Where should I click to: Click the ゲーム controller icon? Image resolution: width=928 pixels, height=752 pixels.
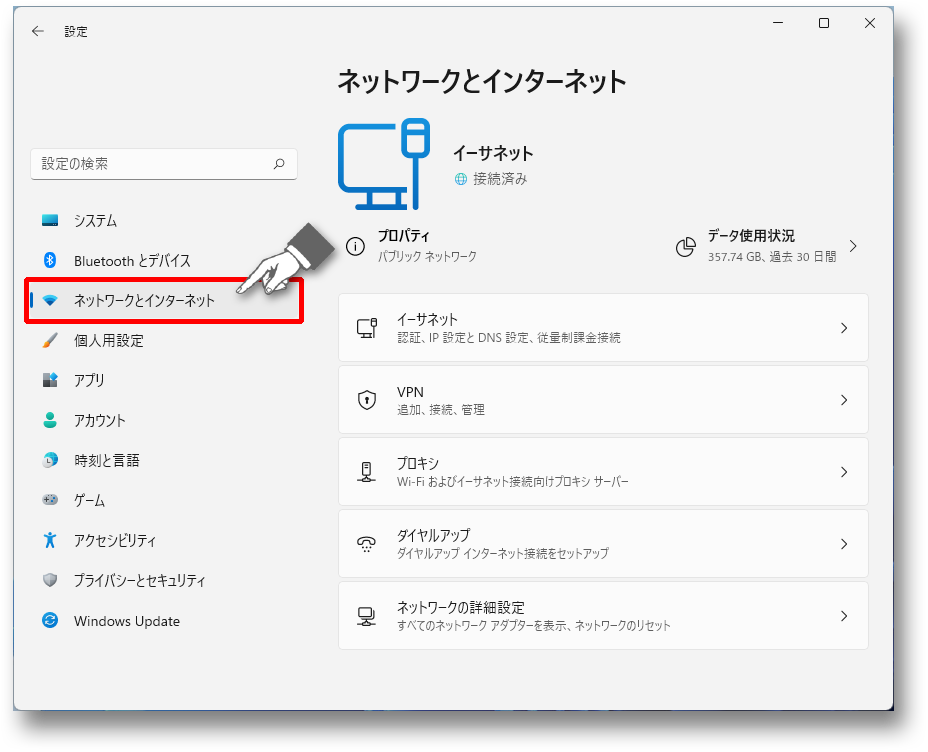click(50, 500)
